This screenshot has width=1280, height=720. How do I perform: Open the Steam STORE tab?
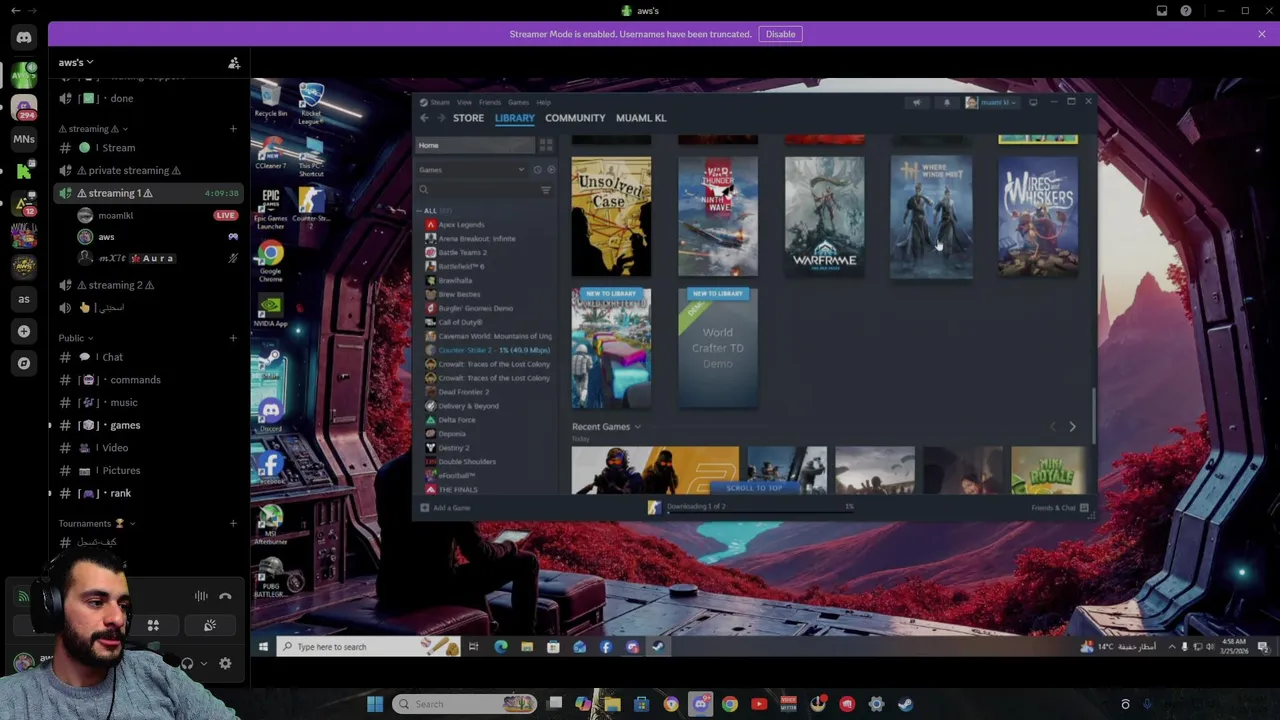[x=468, y=118]
